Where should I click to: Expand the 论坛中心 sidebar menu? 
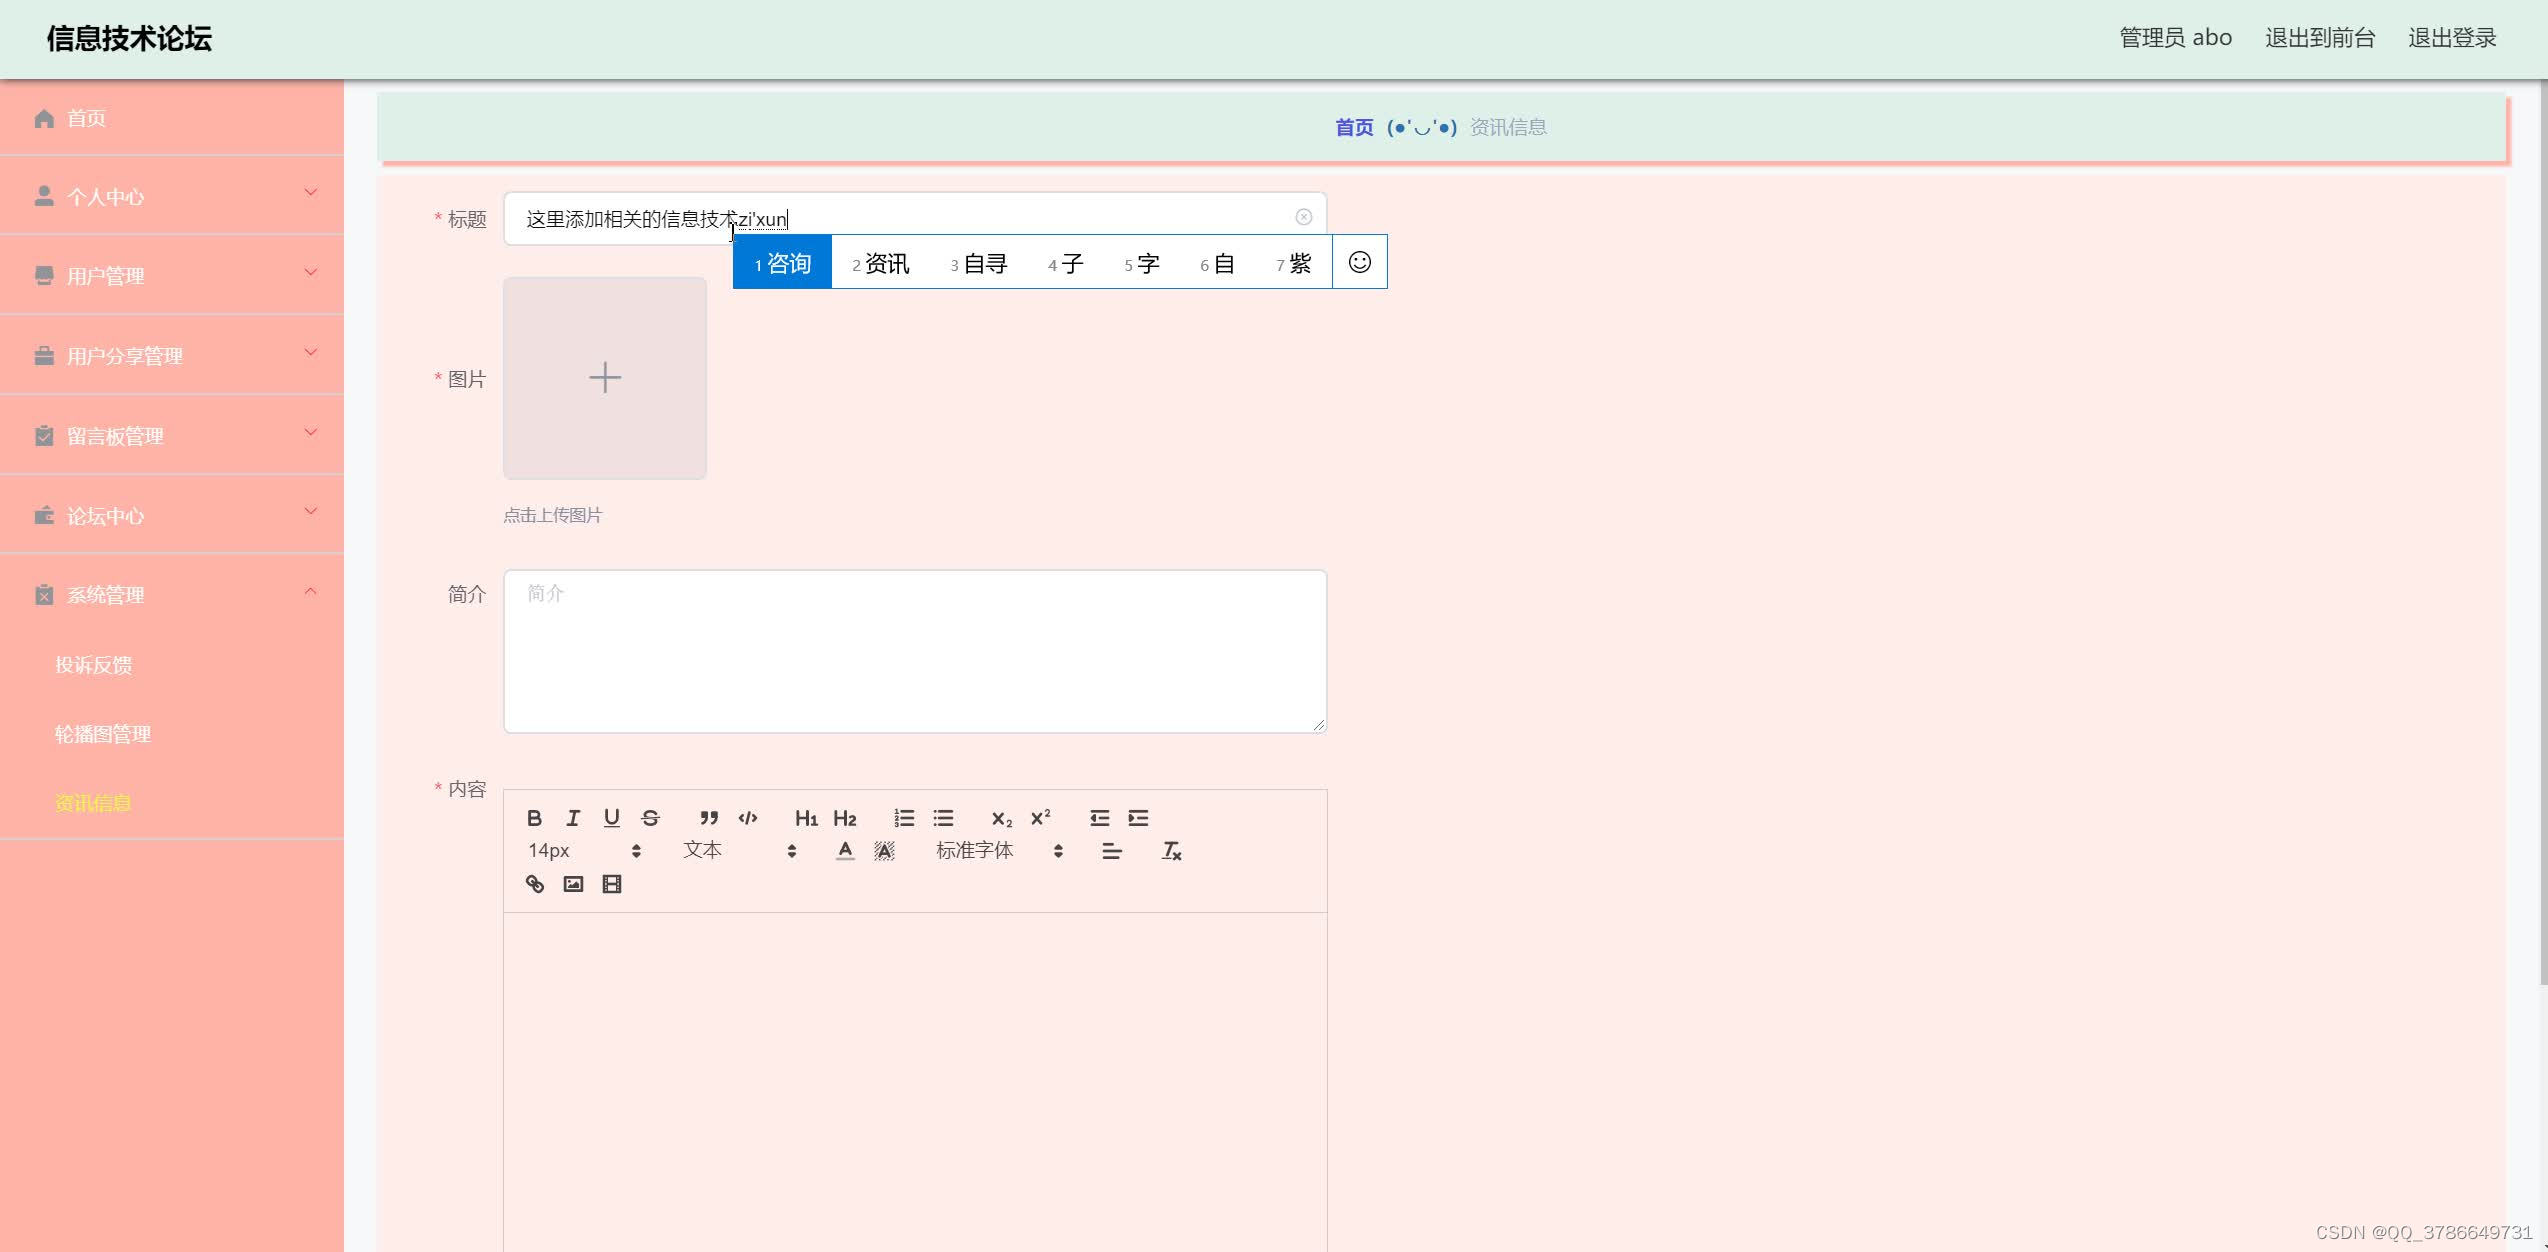(172, 516)
